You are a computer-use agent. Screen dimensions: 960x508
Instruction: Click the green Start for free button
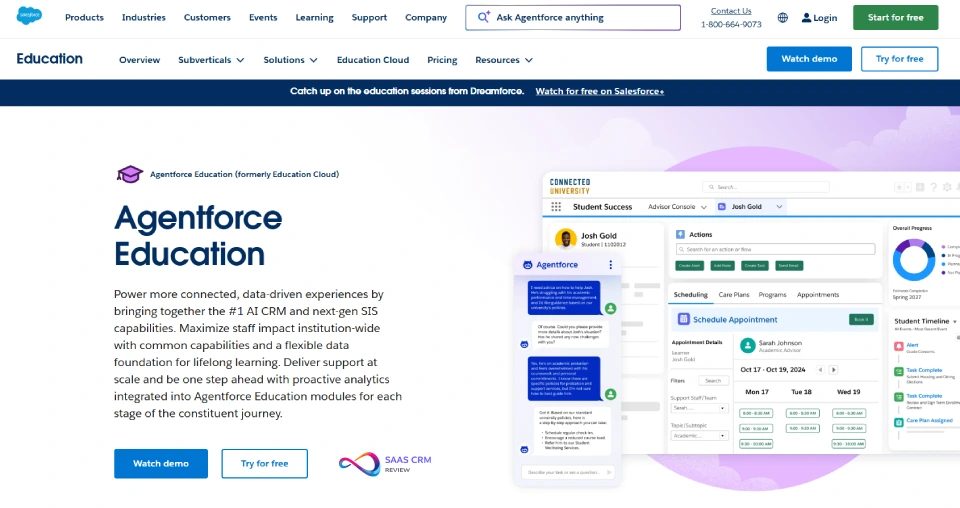pyautogui.click(x=895, y=18)
